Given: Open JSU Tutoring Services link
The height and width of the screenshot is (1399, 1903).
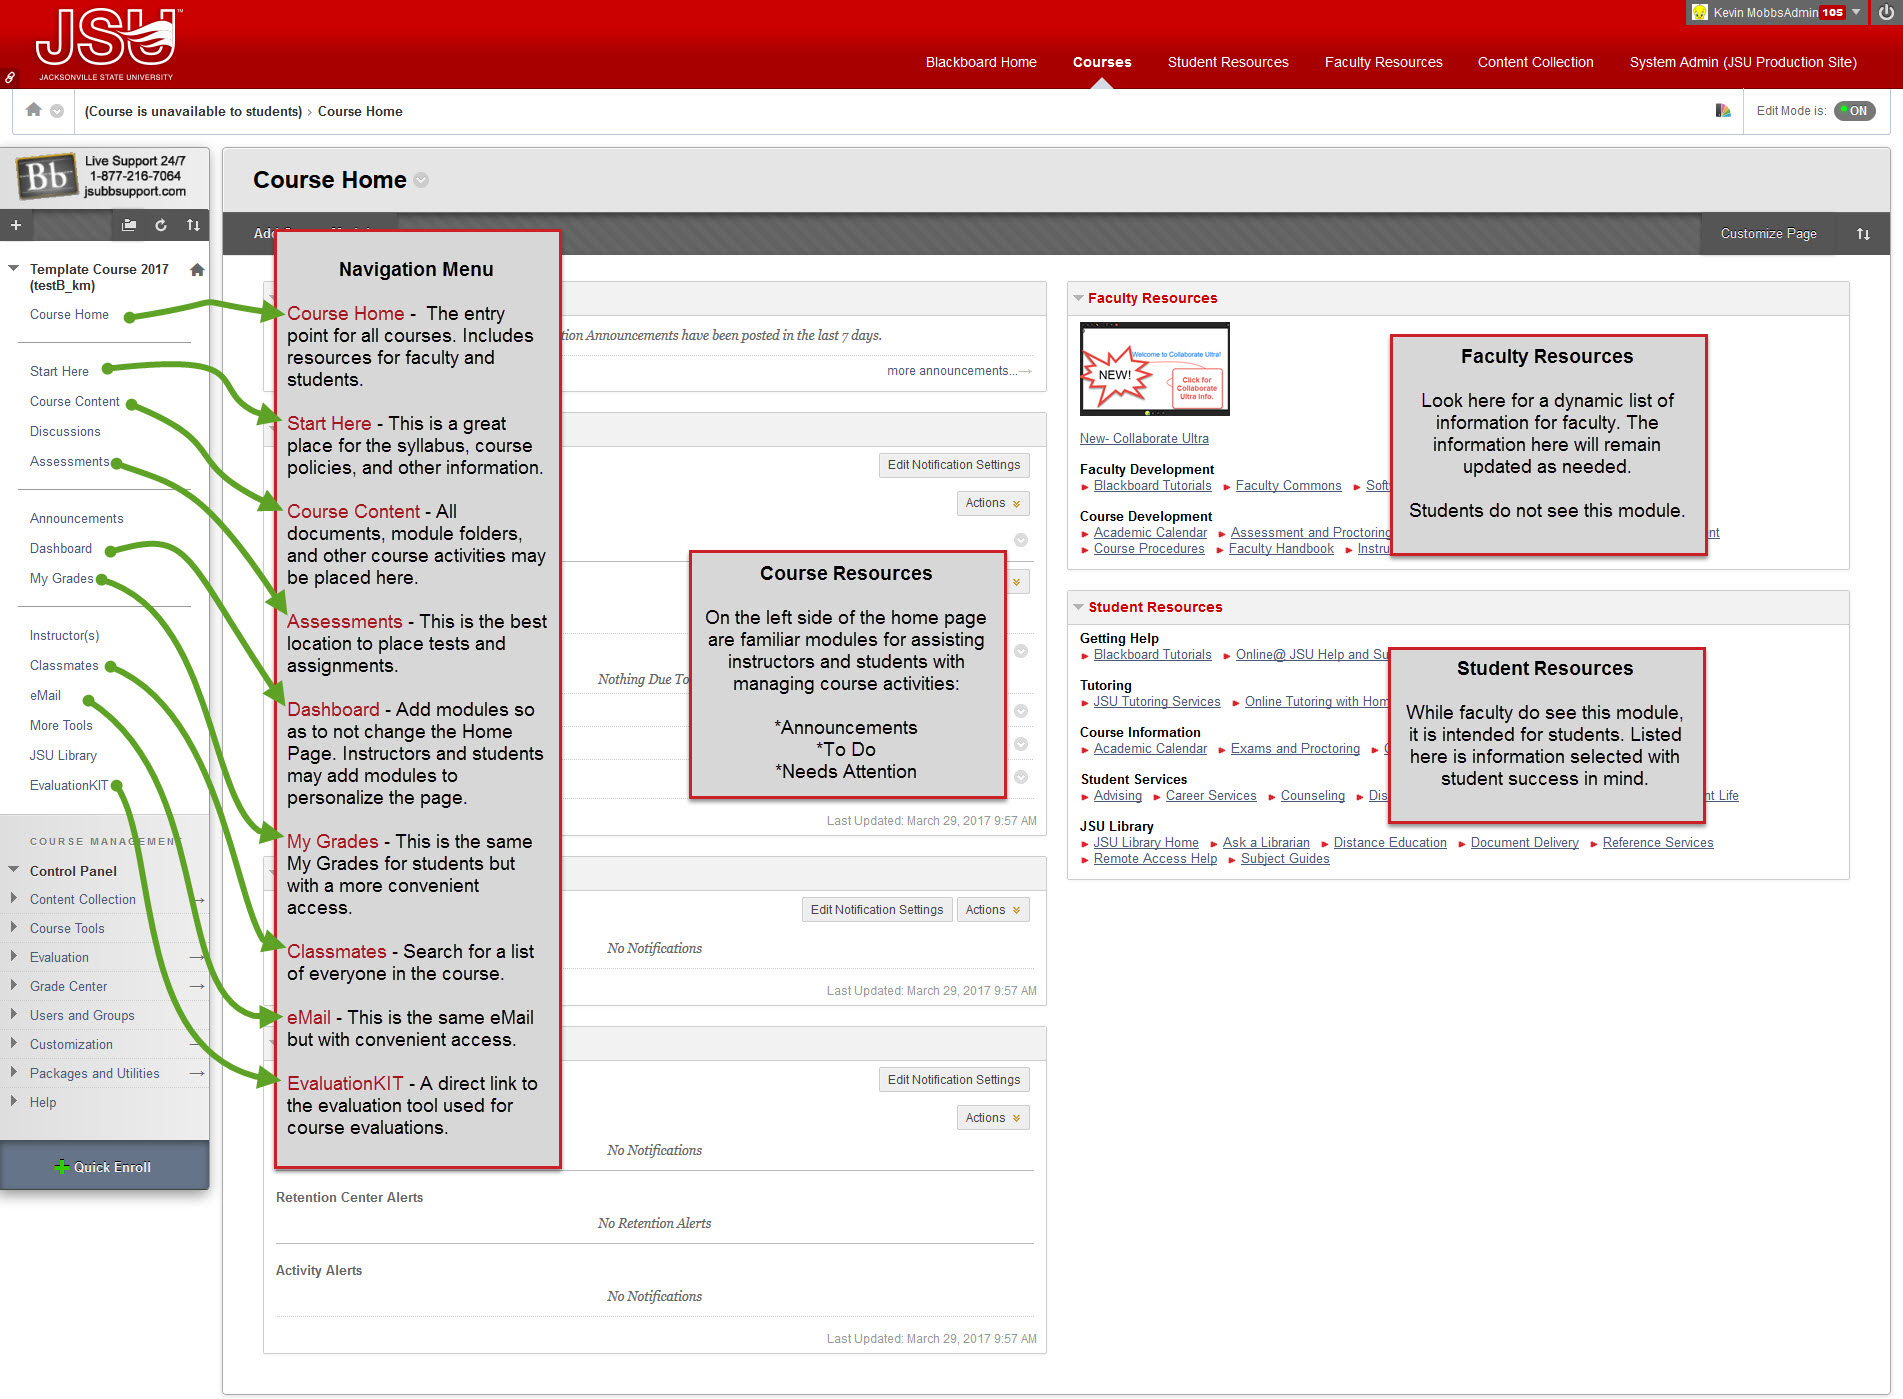Looking at the screenshot, I should [1156, 702].
